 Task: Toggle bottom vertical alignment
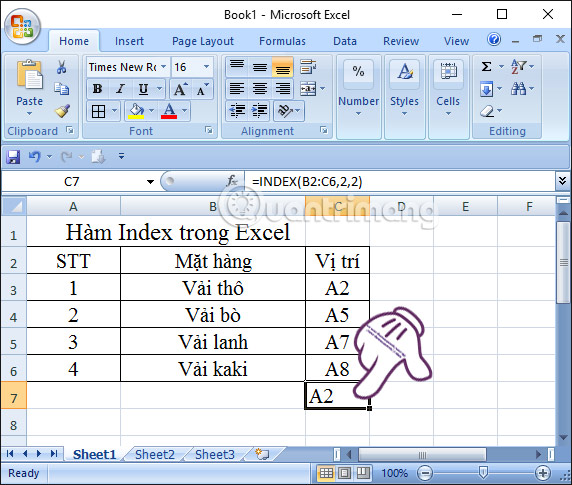click(x=282, y=66)
